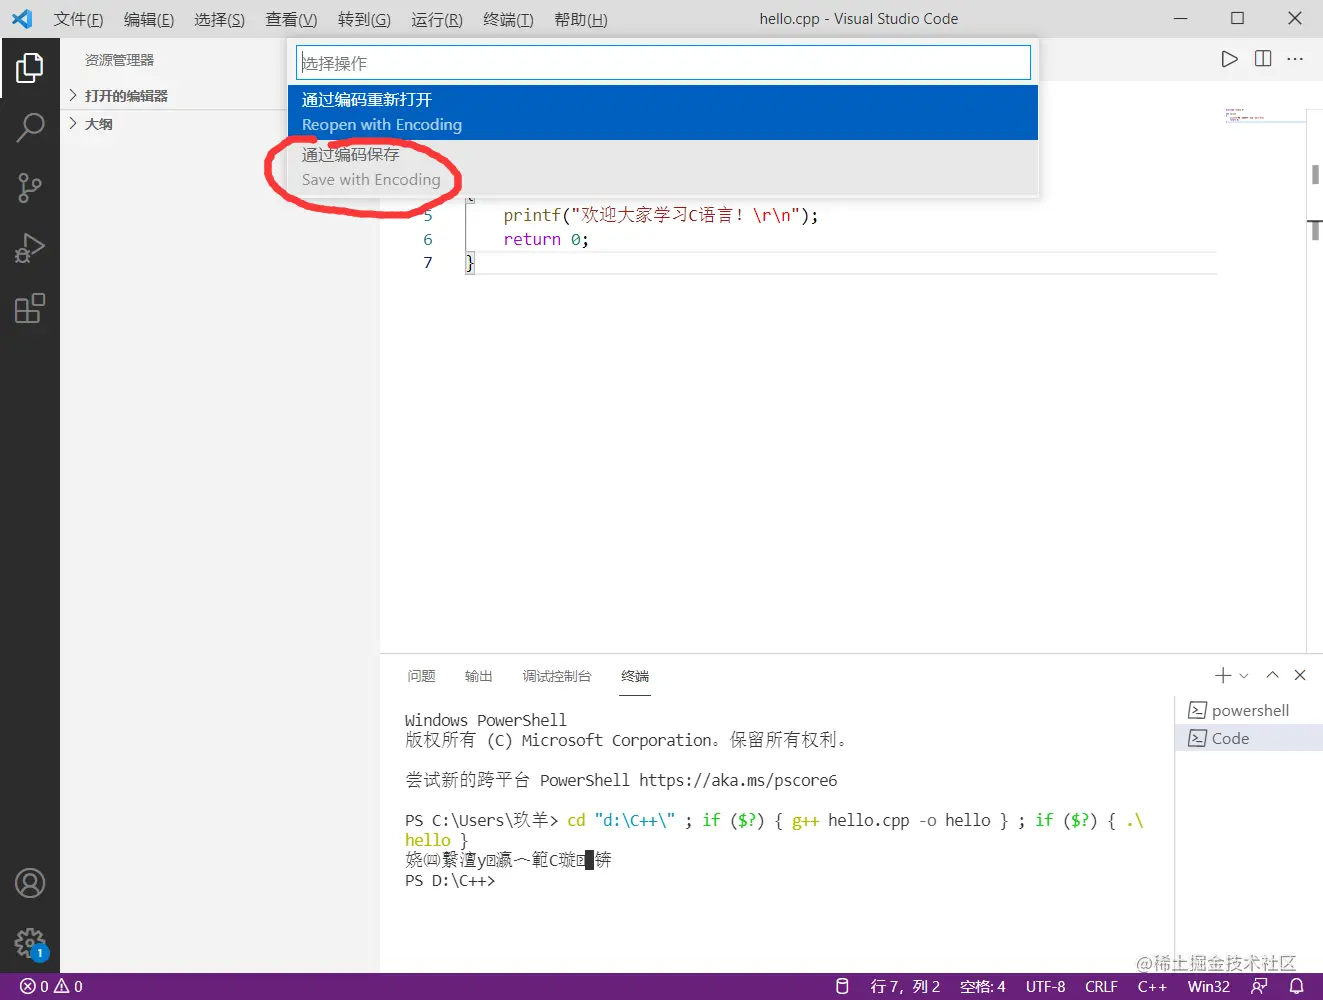Open the Accounts icon in activity bar
This screenshot has height=1000, width=1323.
click(x=30, y=883)
